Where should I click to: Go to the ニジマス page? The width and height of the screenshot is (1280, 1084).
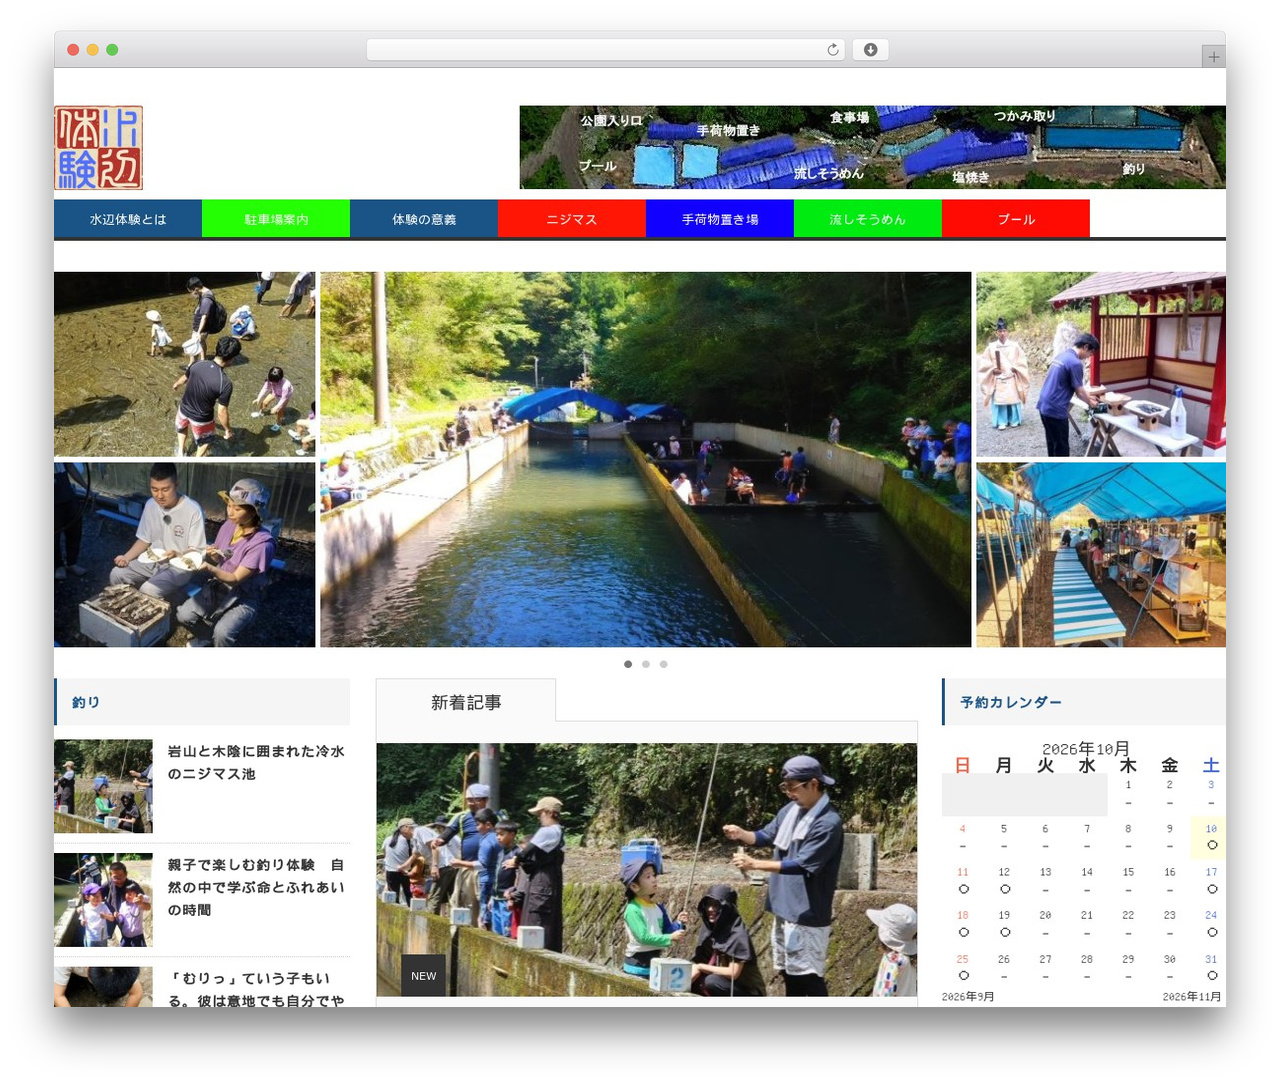click(x=572, y=219)
